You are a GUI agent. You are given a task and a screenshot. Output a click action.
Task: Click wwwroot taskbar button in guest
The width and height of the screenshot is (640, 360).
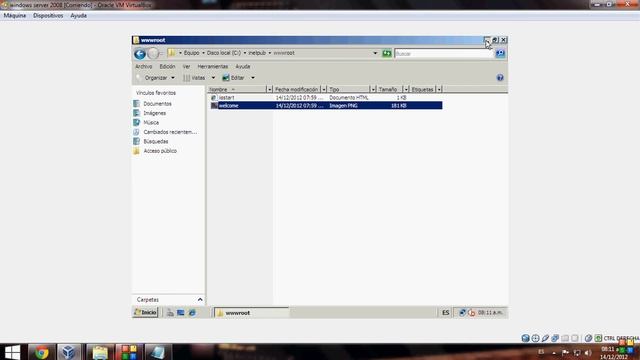251,313
